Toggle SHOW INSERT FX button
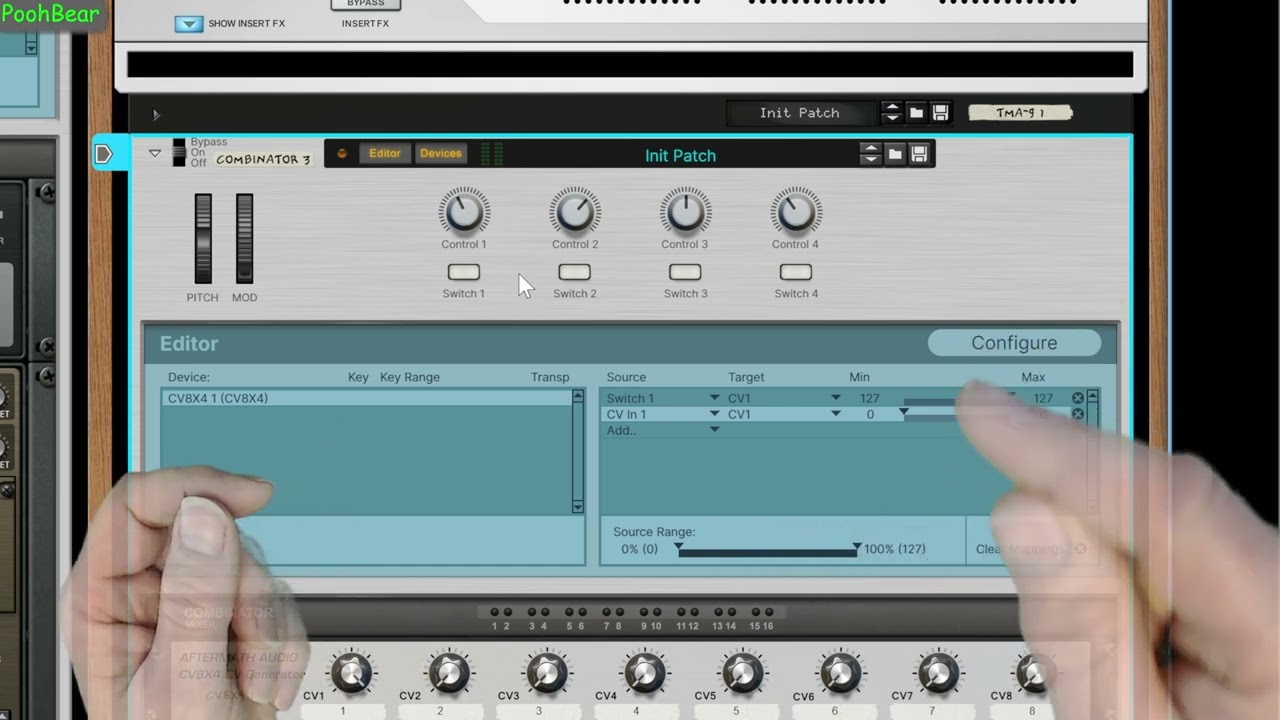The width and height of the screenshot is (1280, 720). pos(188,23)
